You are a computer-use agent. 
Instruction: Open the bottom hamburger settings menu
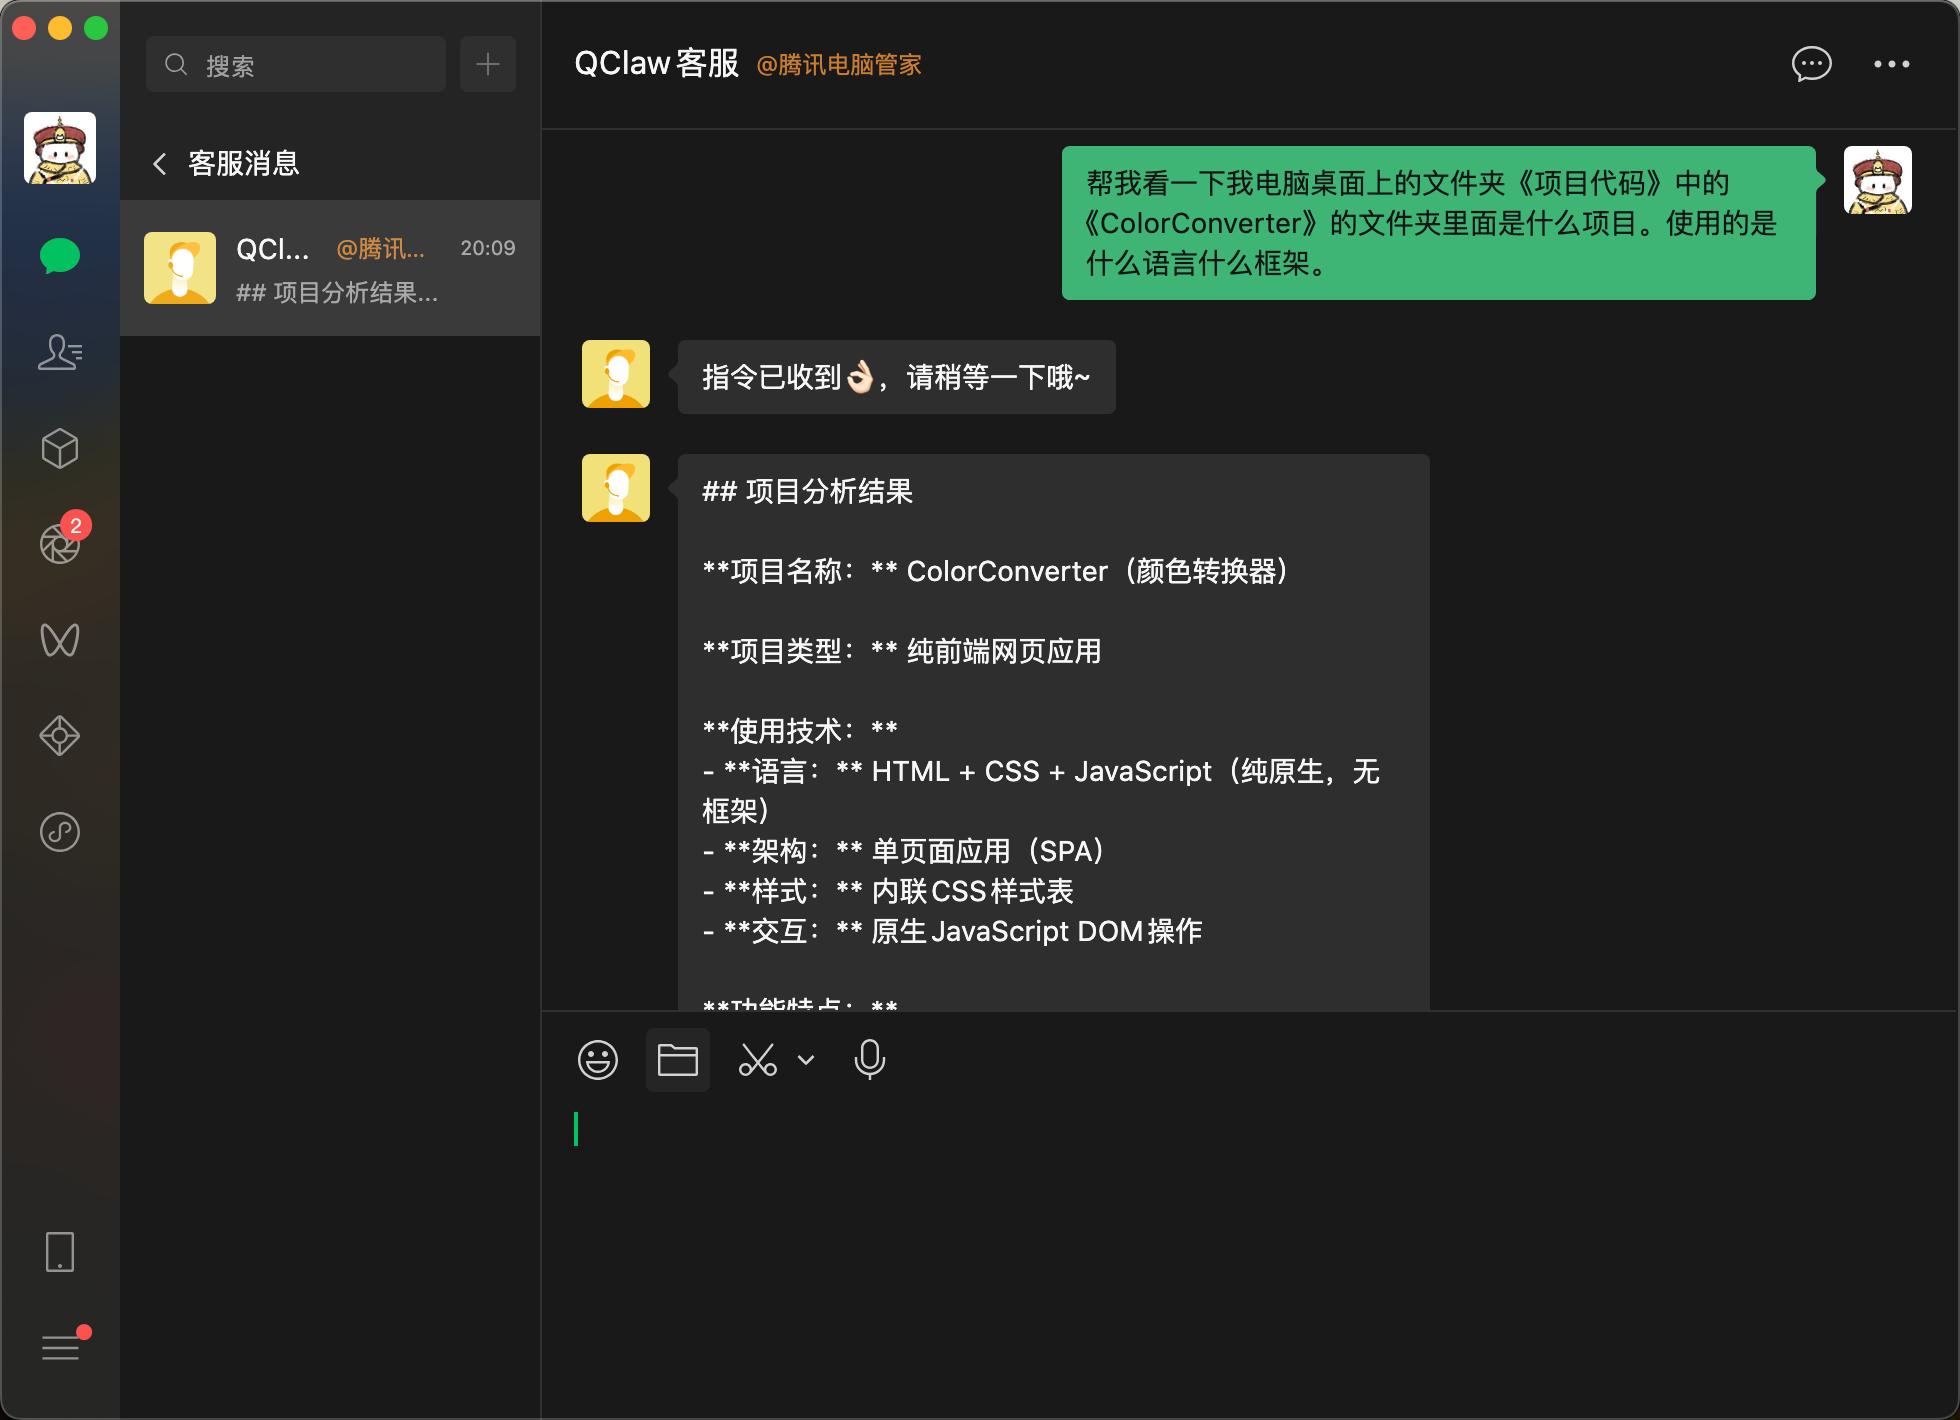coord(60,1348)
